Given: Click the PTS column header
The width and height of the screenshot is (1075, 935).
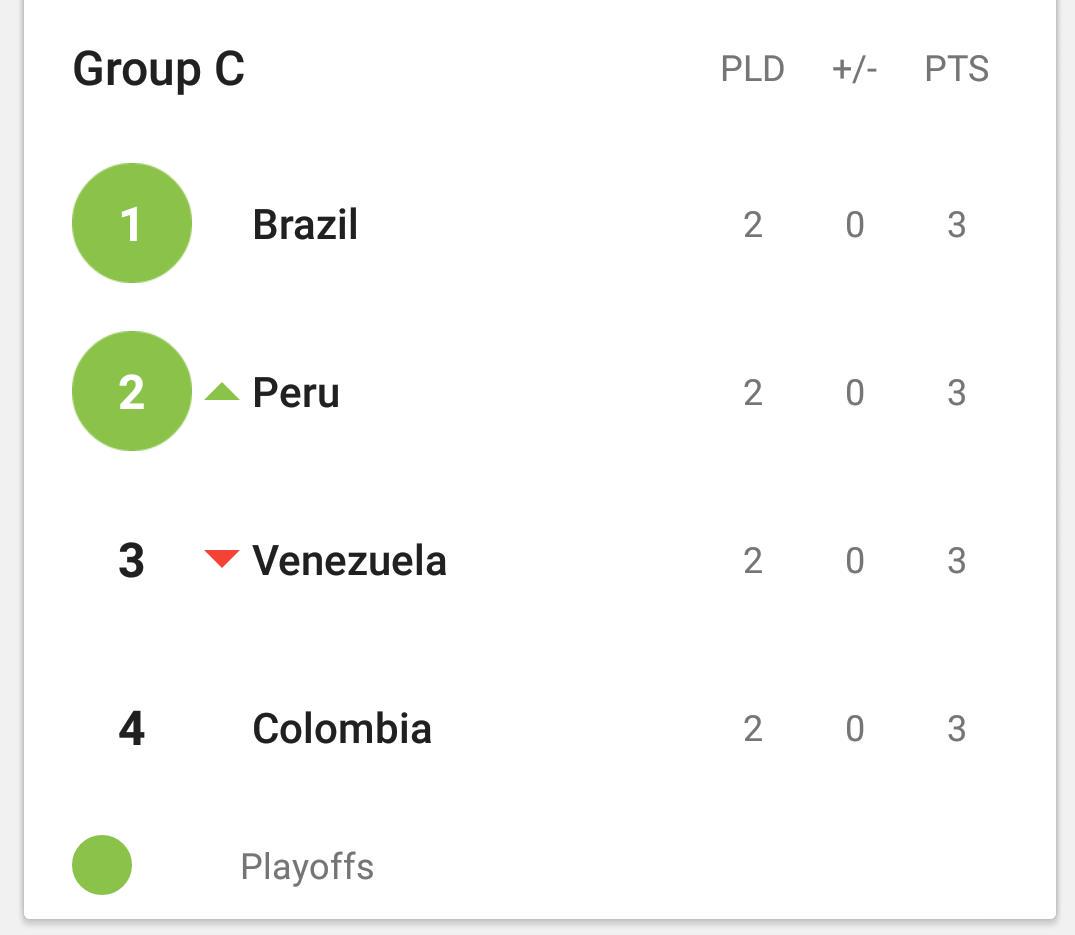Looking at the screenshot, I should [x=957, y=70].
